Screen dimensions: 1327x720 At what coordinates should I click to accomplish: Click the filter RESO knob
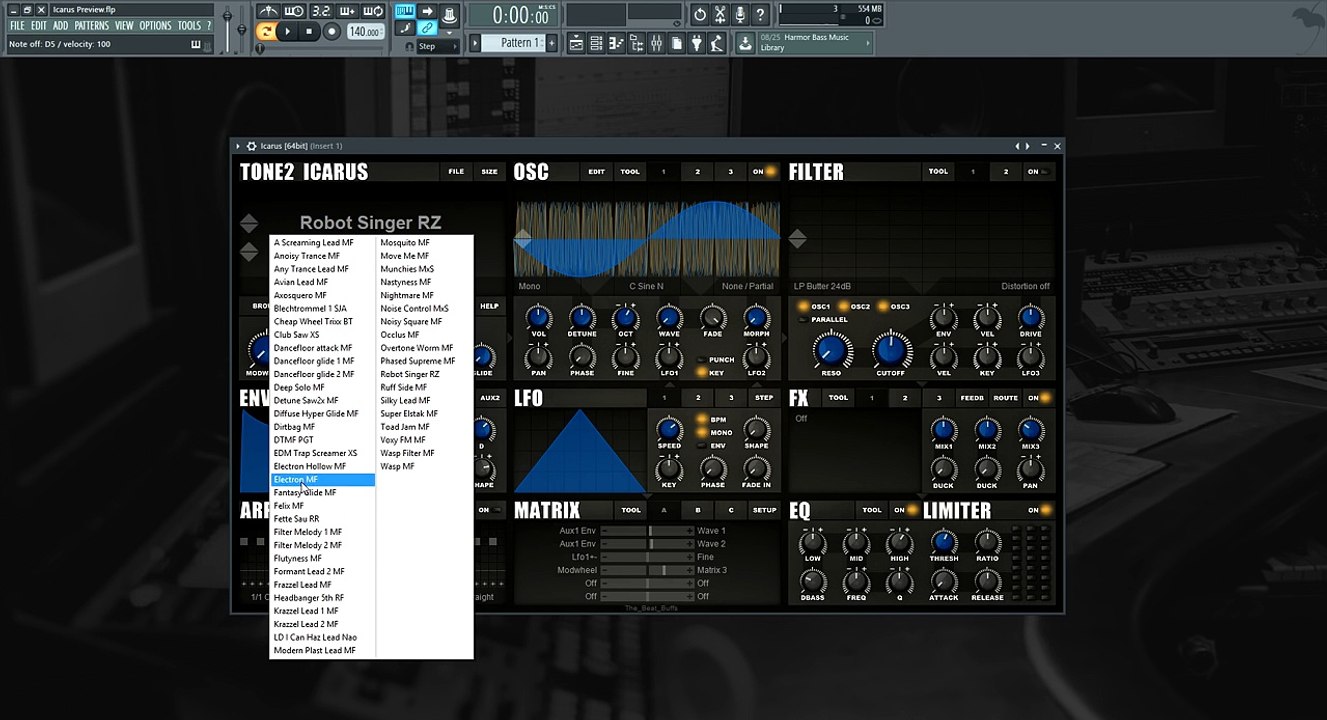click(830, 349)
